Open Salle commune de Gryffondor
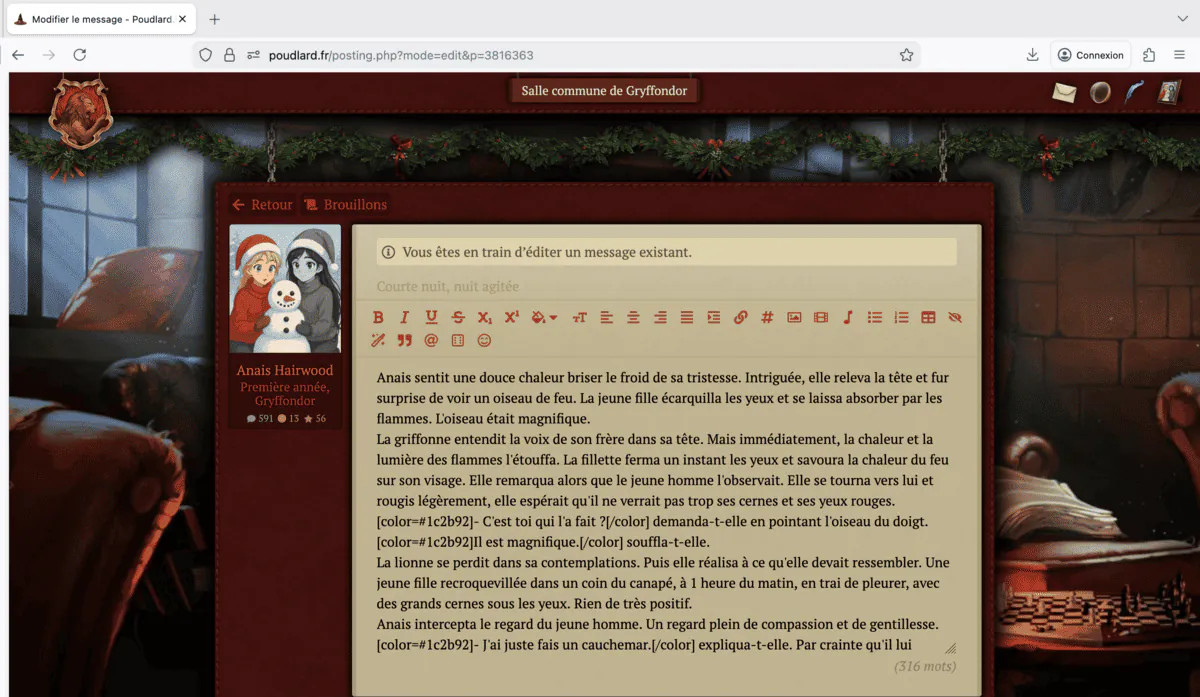This screenshot has width=1200, height=697. click(x=604, y=91)
